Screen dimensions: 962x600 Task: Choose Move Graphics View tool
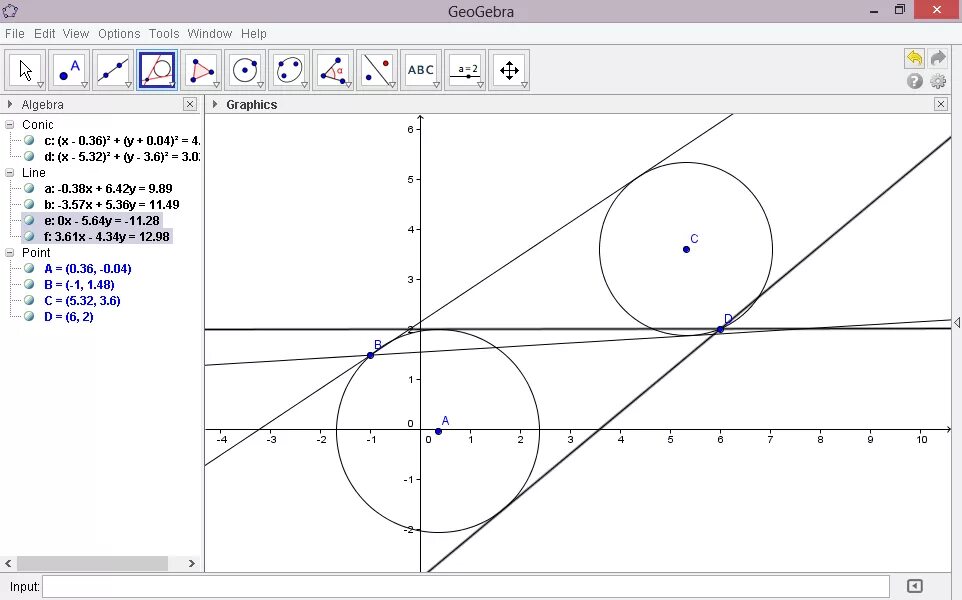click(509, 70)
